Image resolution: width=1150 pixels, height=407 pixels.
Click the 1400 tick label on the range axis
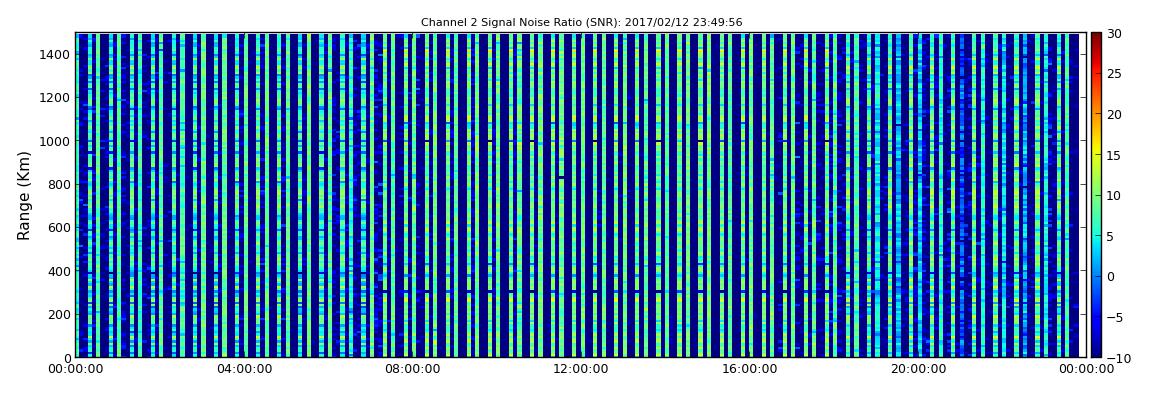pyautogui.click(x=55, y=54)
